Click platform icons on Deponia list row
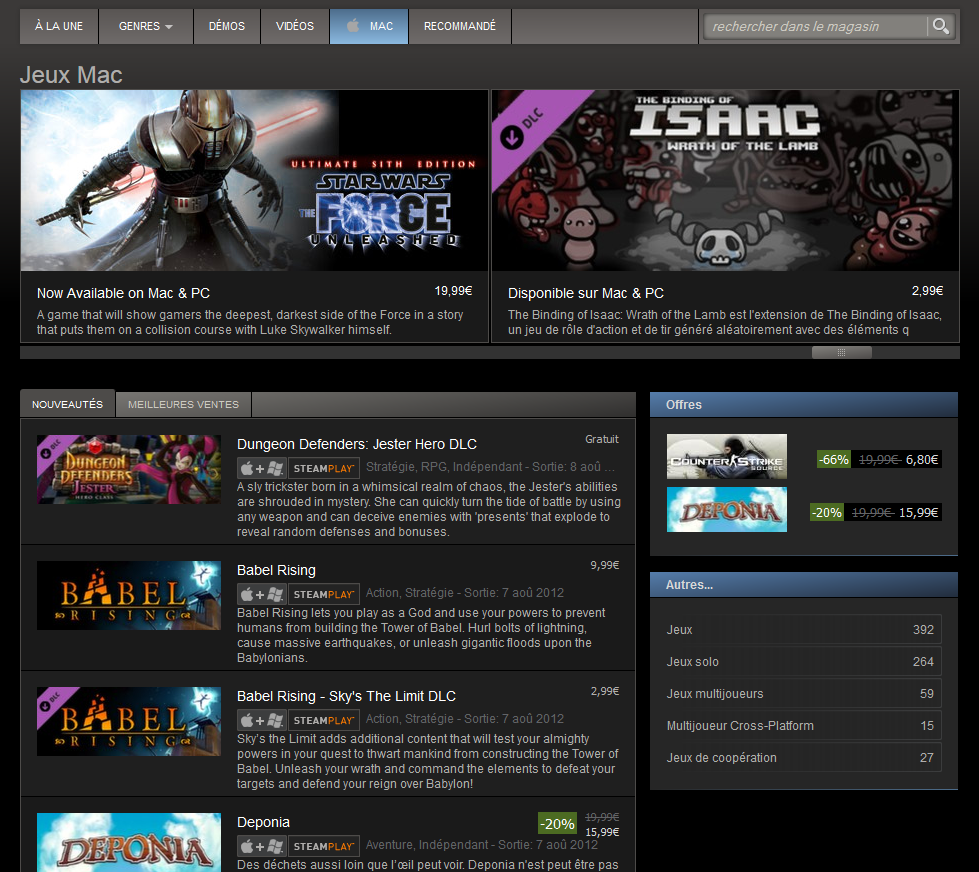 coord(262,846)
